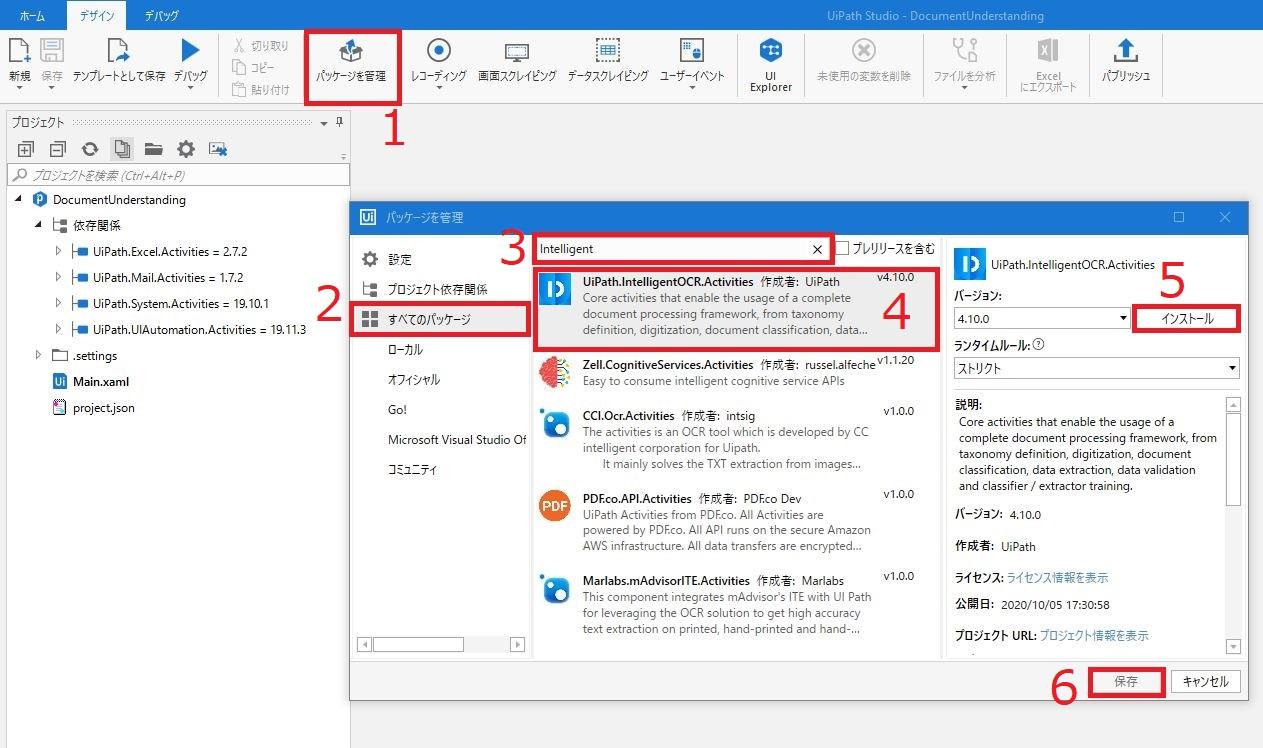Click the project search field
Viewport: 1263px width, 748px height.
[x=178, y=175]
